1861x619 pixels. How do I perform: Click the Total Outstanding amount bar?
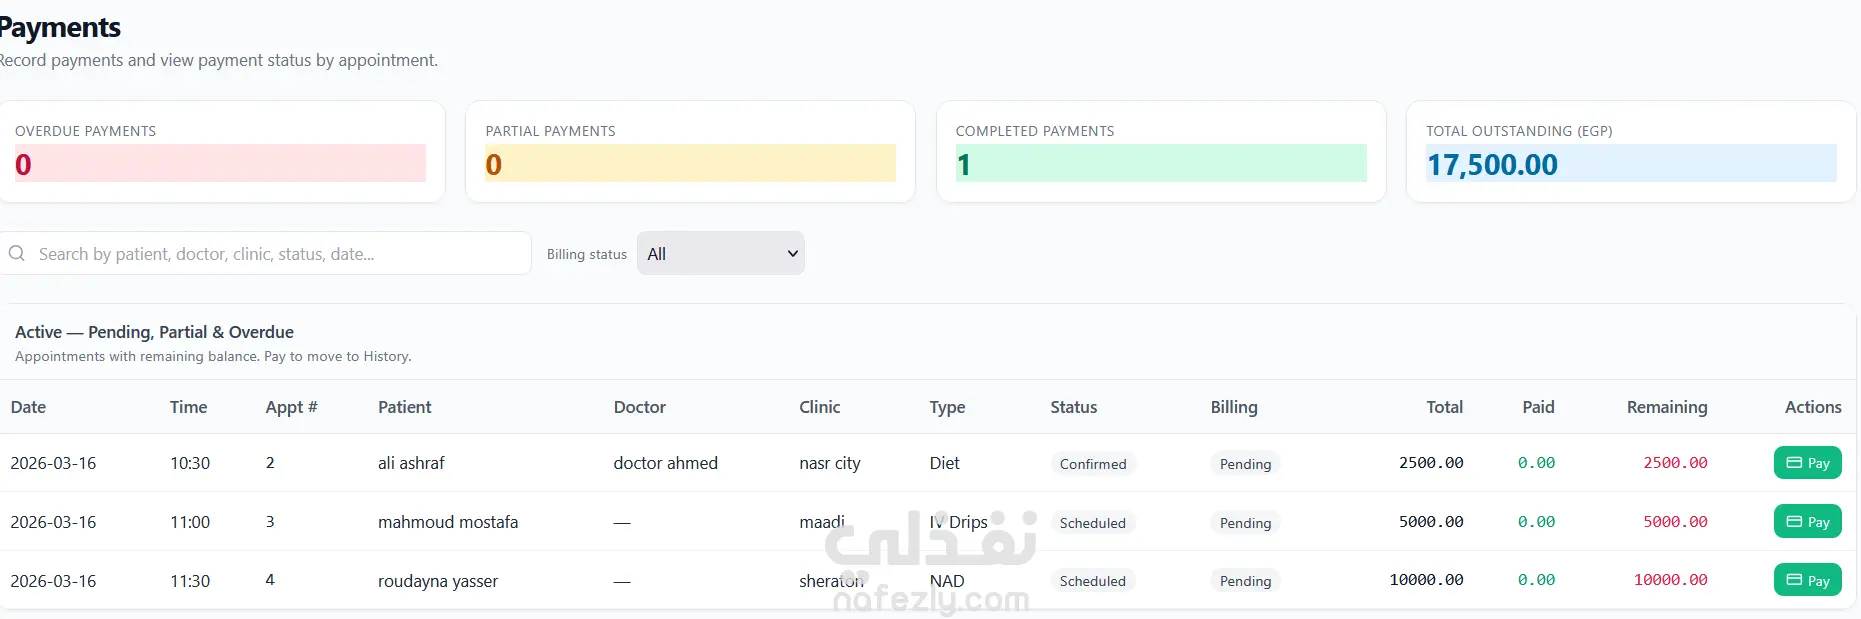click(x=1630, y=164)
